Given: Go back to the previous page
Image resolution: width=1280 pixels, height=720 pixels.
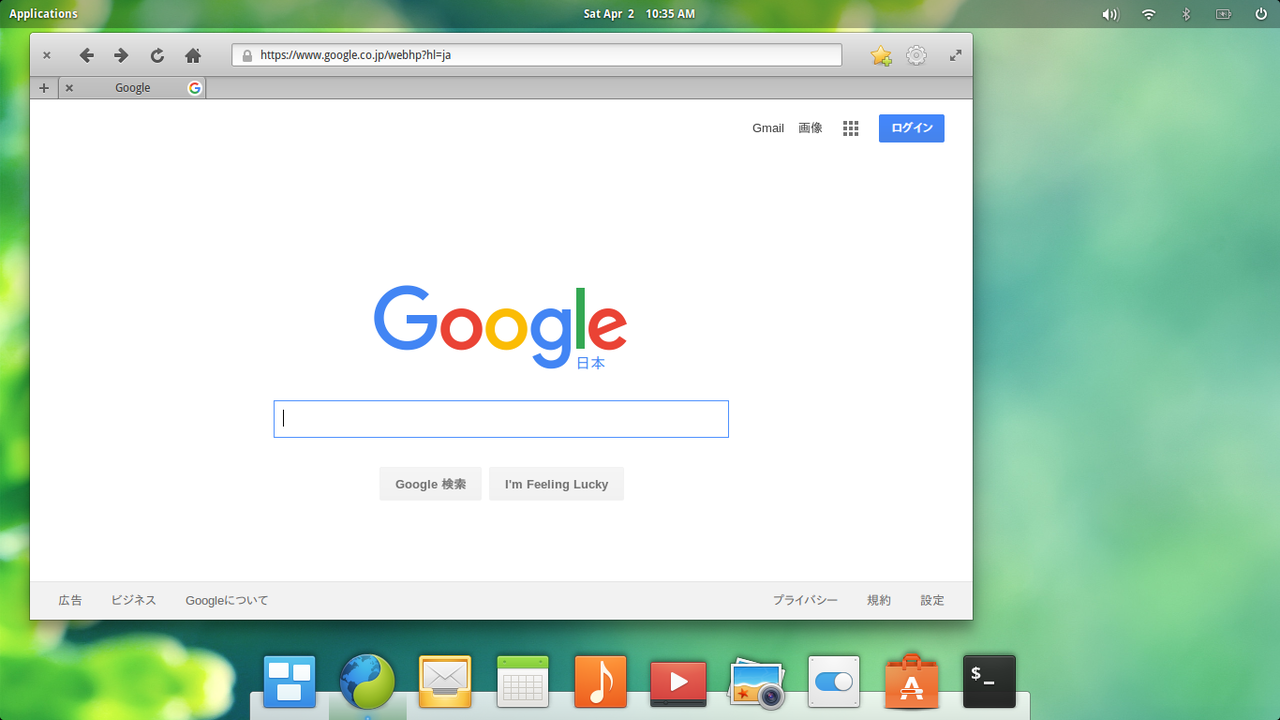Looking at the screenshot, I should 87,56.
